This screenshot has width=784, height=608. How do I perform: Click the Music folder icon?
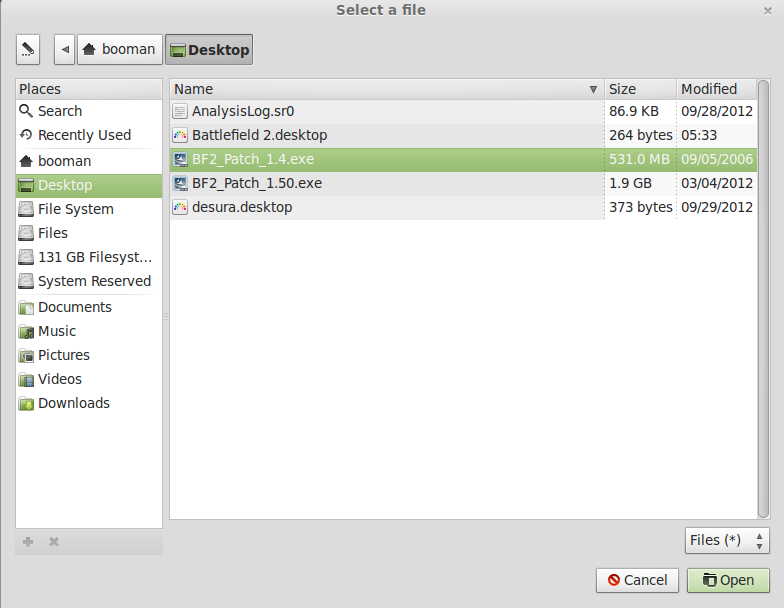(26, 332)
